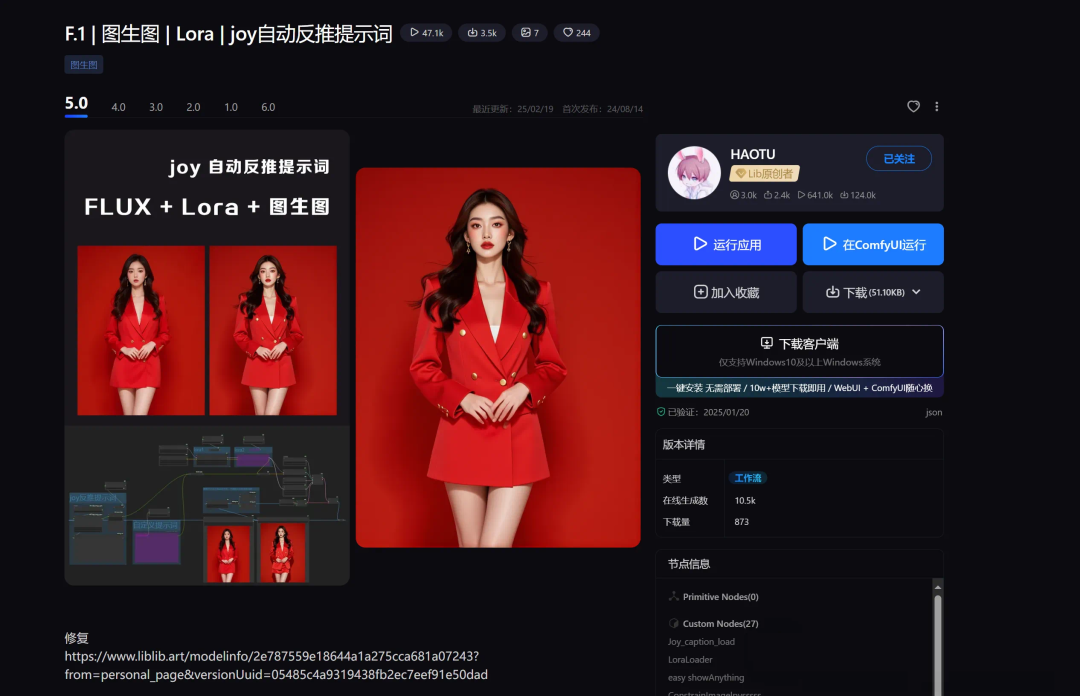Image resolution: width=1080 pixels, height=696 pixels.
Task: Click the node info panel scrollbar
Action: [x=937, y=644]
